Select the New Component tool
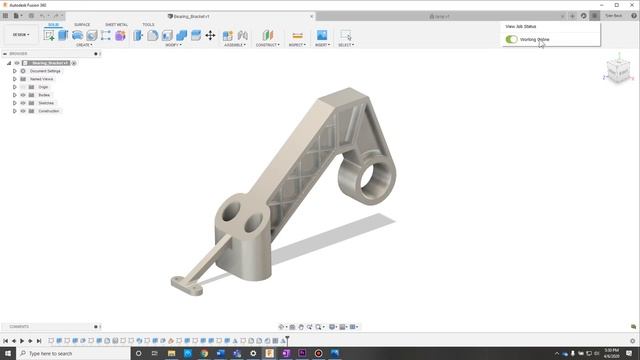 pos(228,36)
